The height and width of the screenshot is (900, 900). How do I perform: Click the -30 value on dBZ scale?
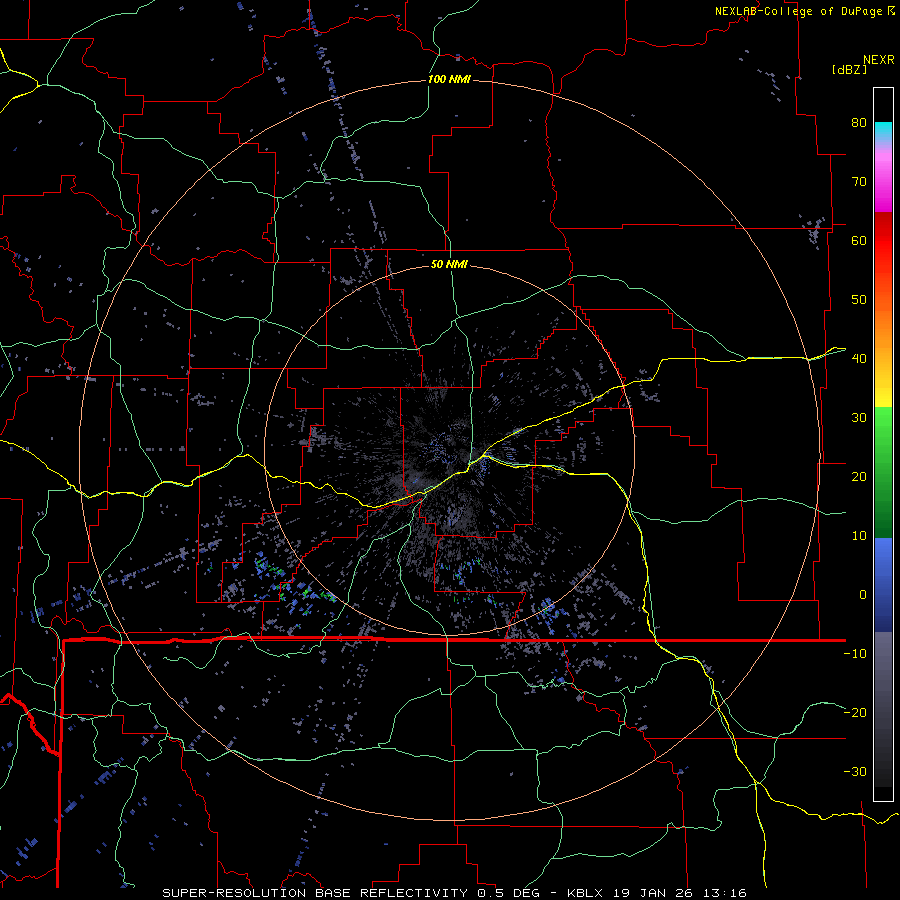(855, 772)
